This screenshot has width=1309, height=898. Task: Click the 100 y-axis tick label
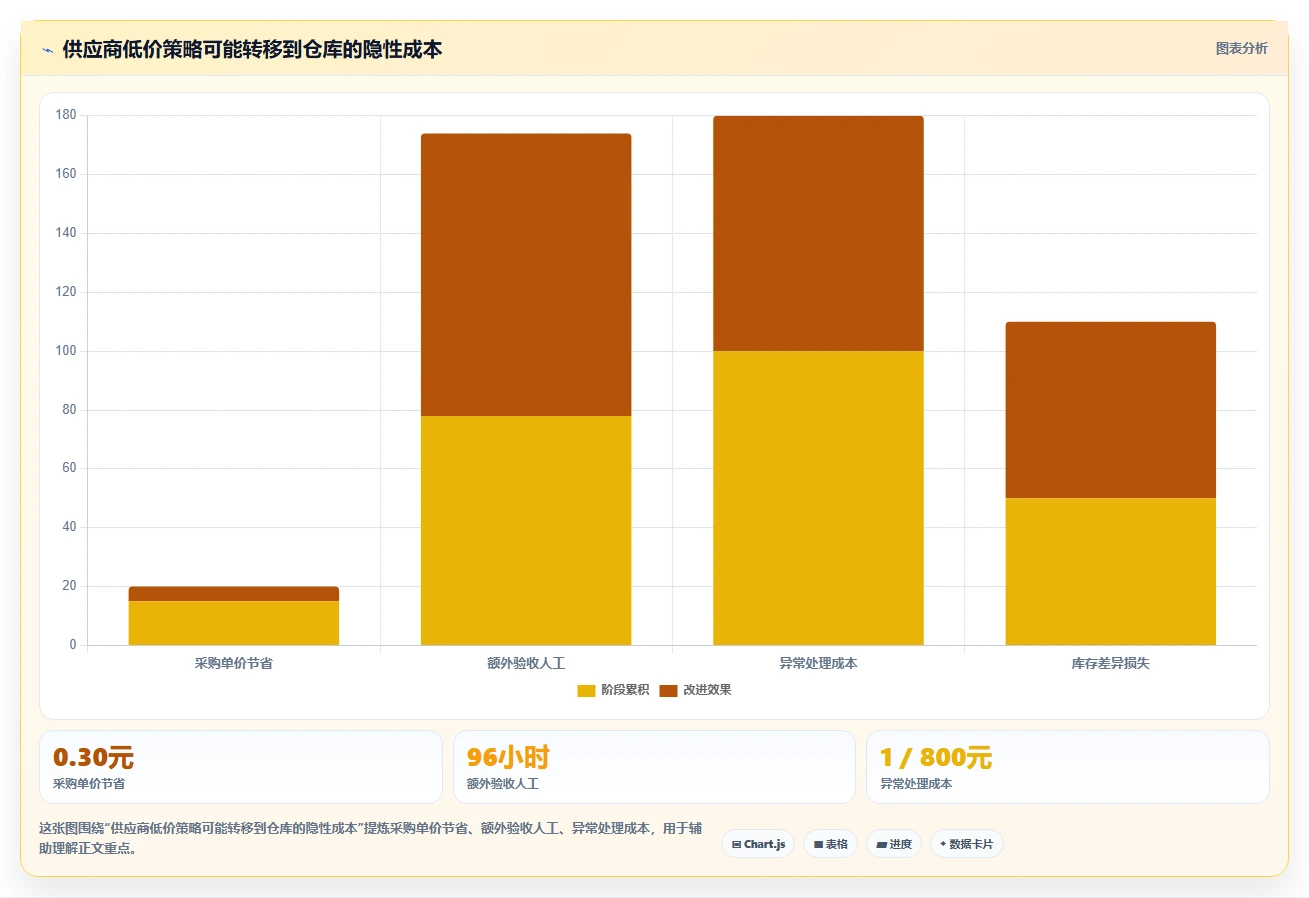pyautogui.click(x=66, y=351)
